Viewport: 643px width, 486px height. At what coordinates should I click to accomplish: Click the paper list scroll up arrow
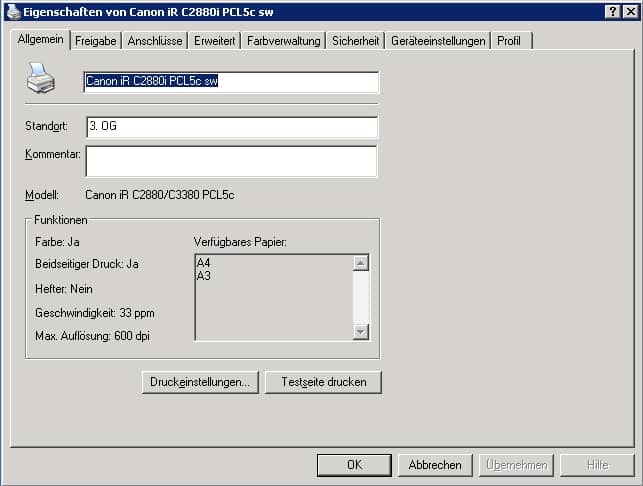click(360, 263)
